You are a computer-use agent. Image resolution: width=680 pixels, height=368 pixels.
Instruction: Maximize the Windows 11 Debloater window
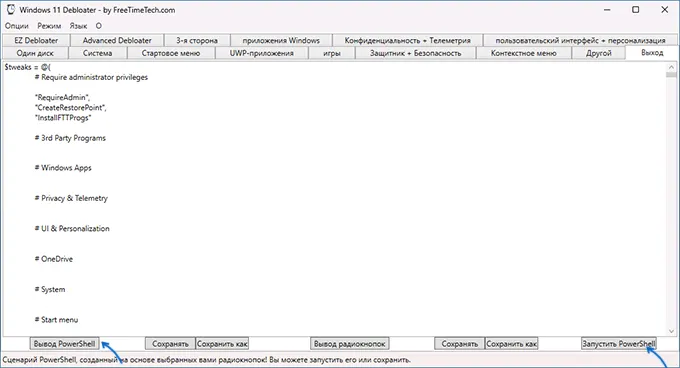(x=635, y=10)
